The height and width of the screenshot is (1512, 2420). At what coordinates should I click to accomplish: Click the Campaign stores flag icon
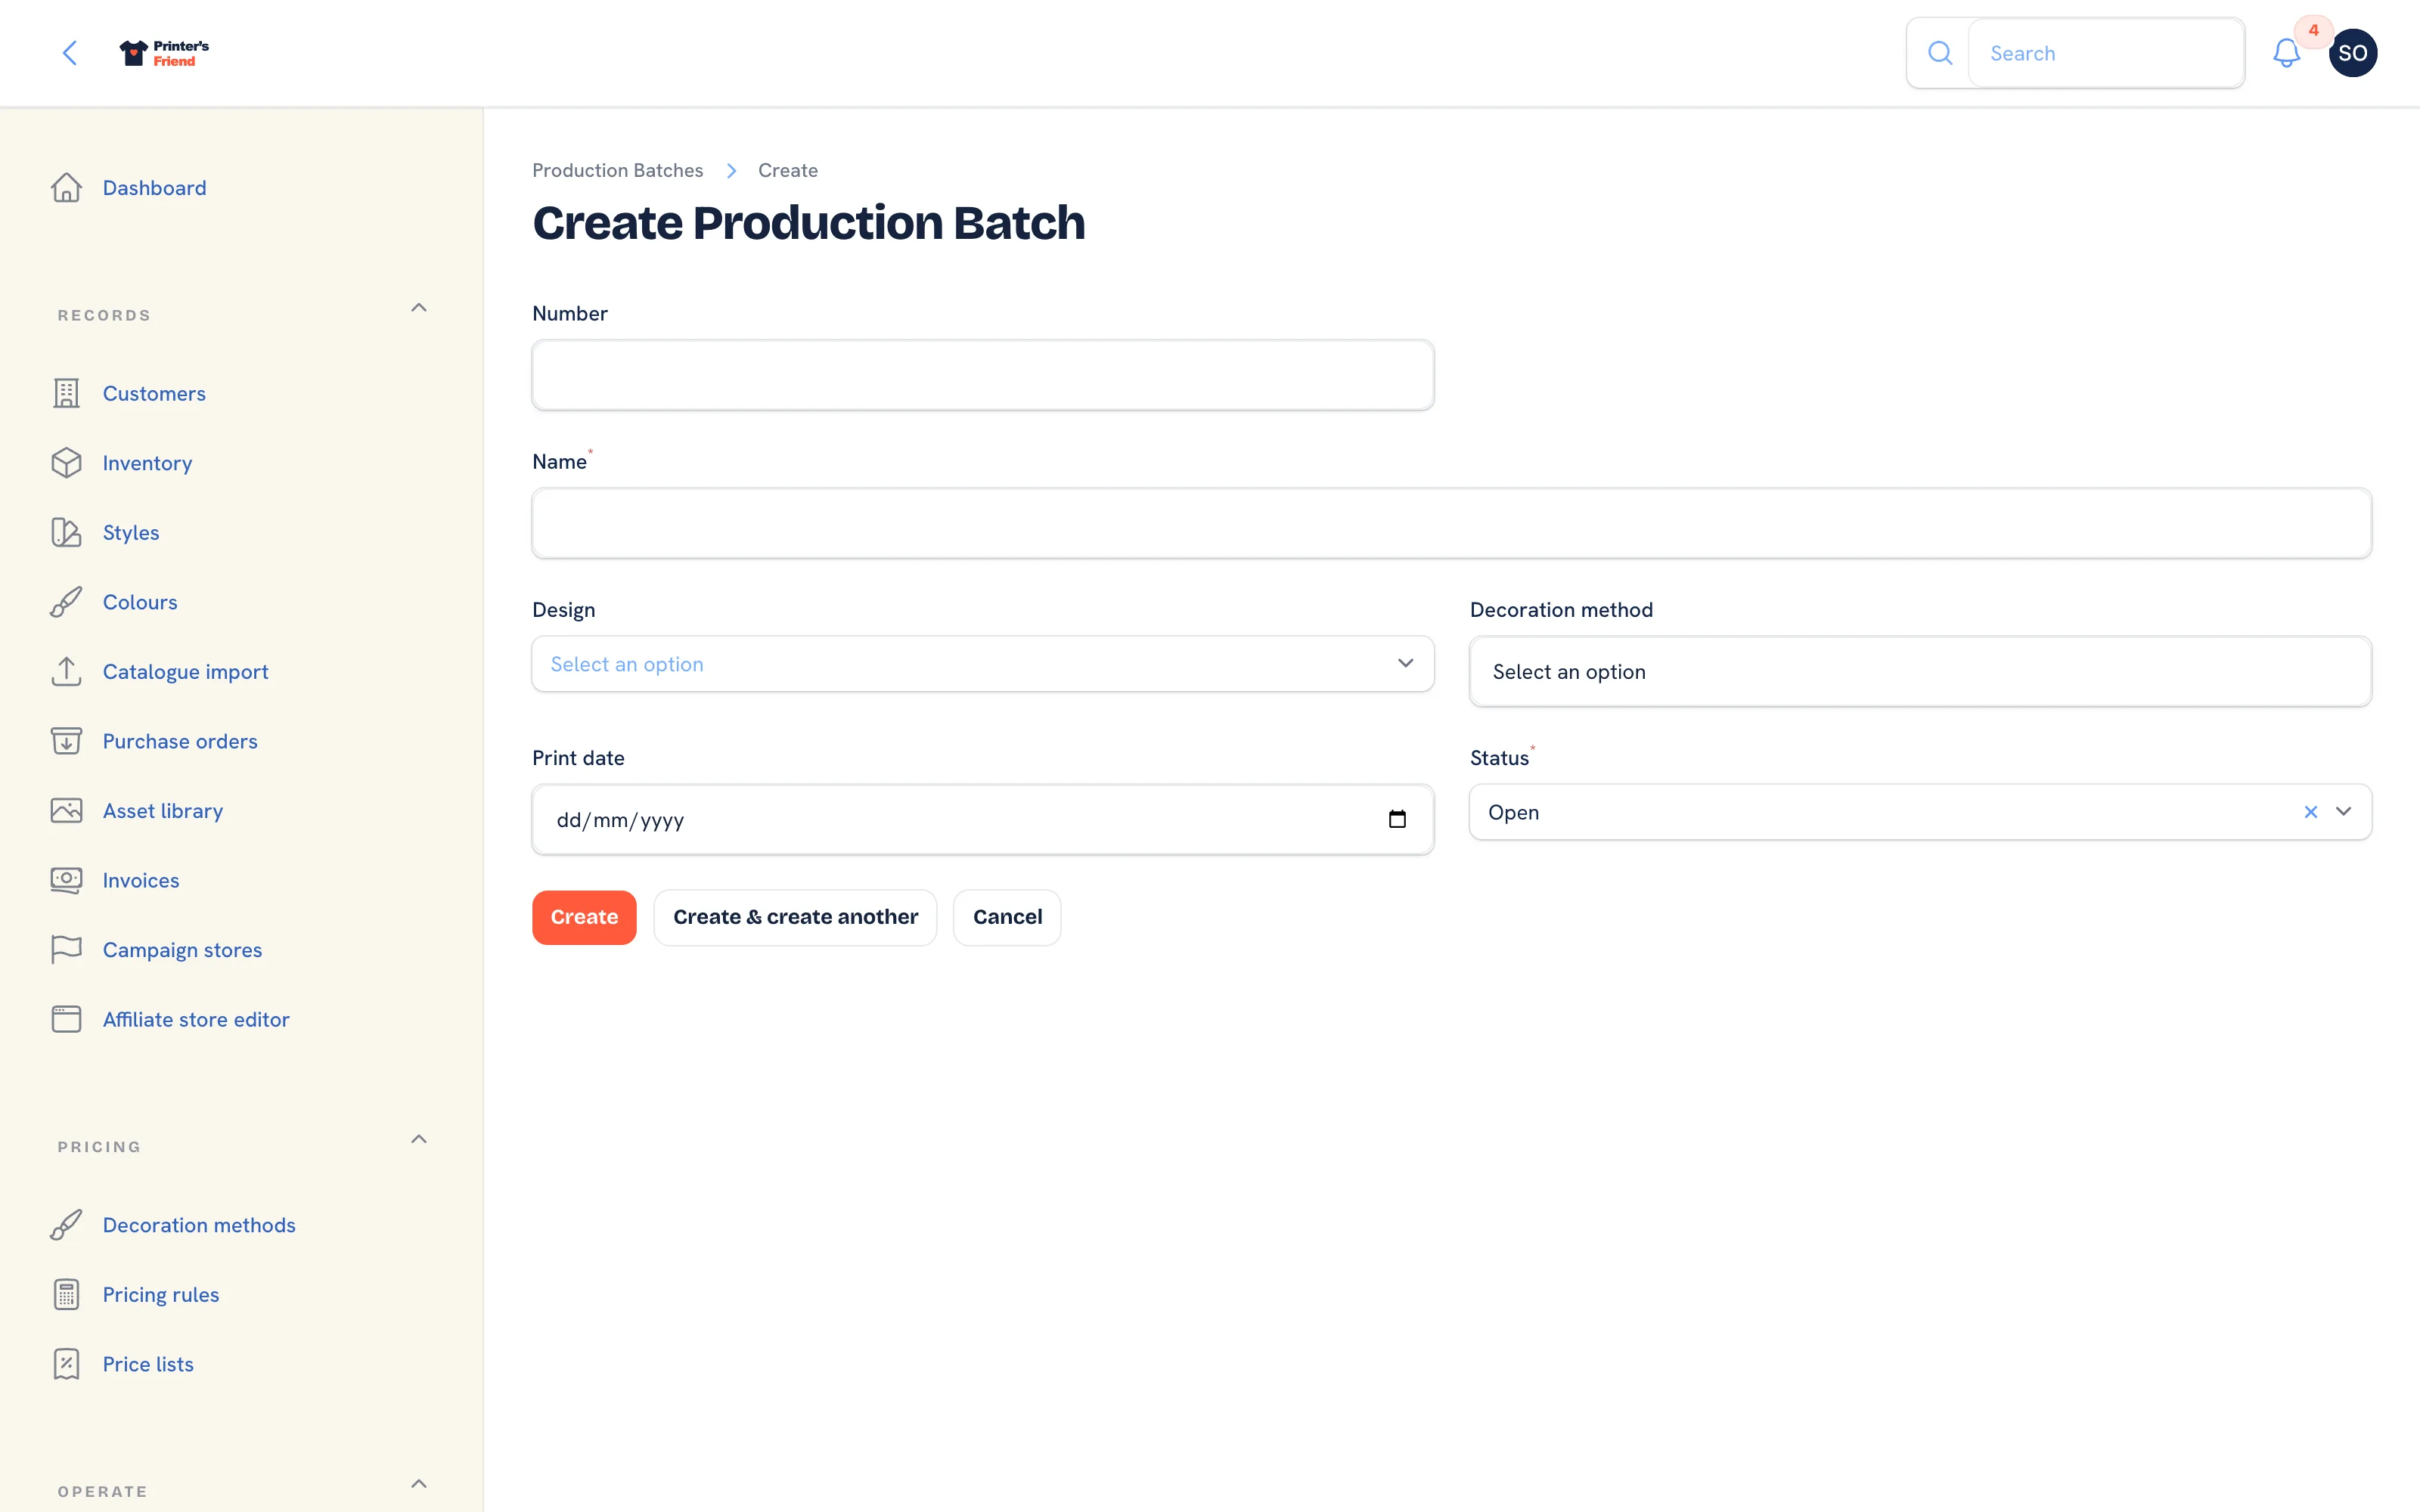click(66, 949)
